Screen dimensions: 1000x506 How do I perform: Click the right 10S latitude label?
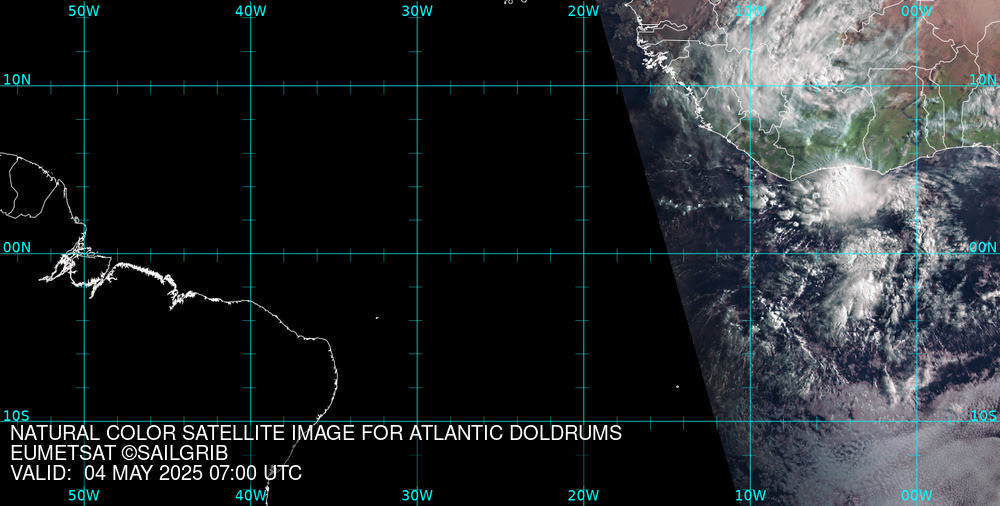983,416
